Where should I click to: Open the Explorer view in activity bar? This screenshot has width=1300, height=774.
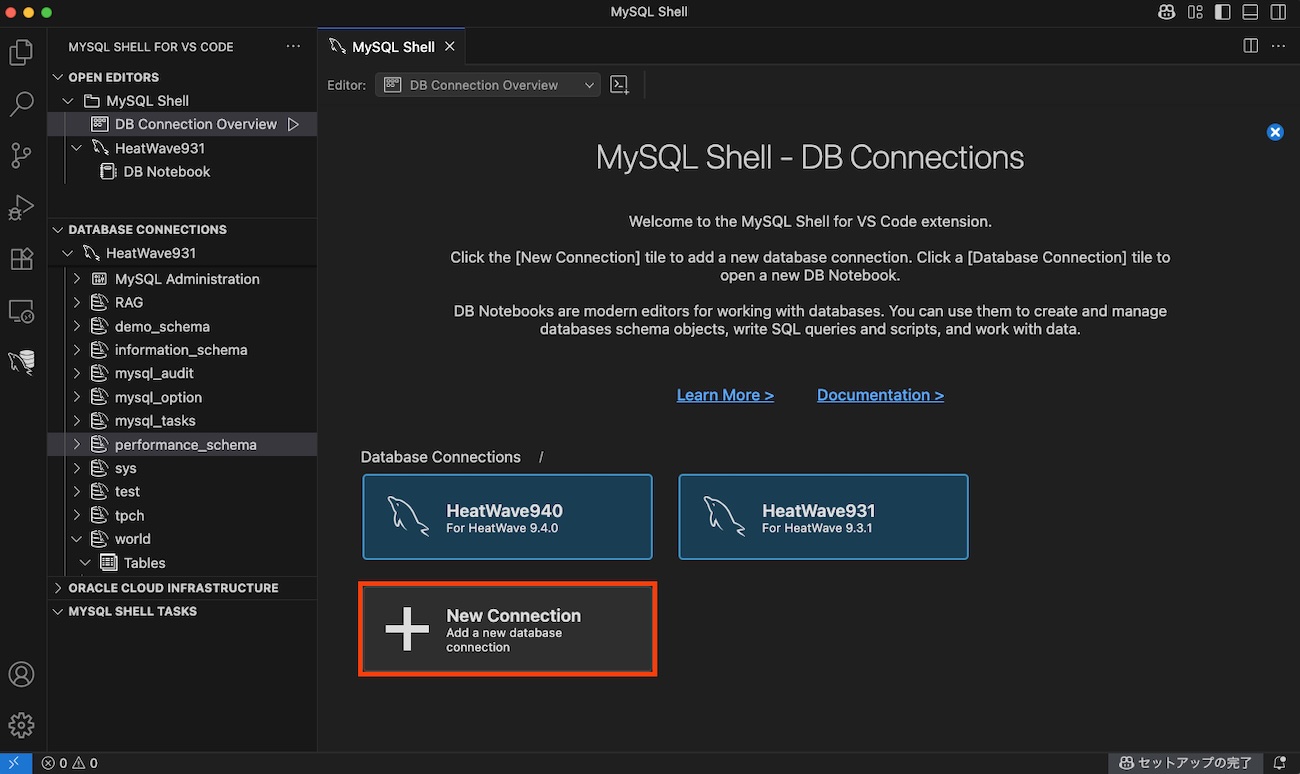pyautogui.click(x=21, y=52)
